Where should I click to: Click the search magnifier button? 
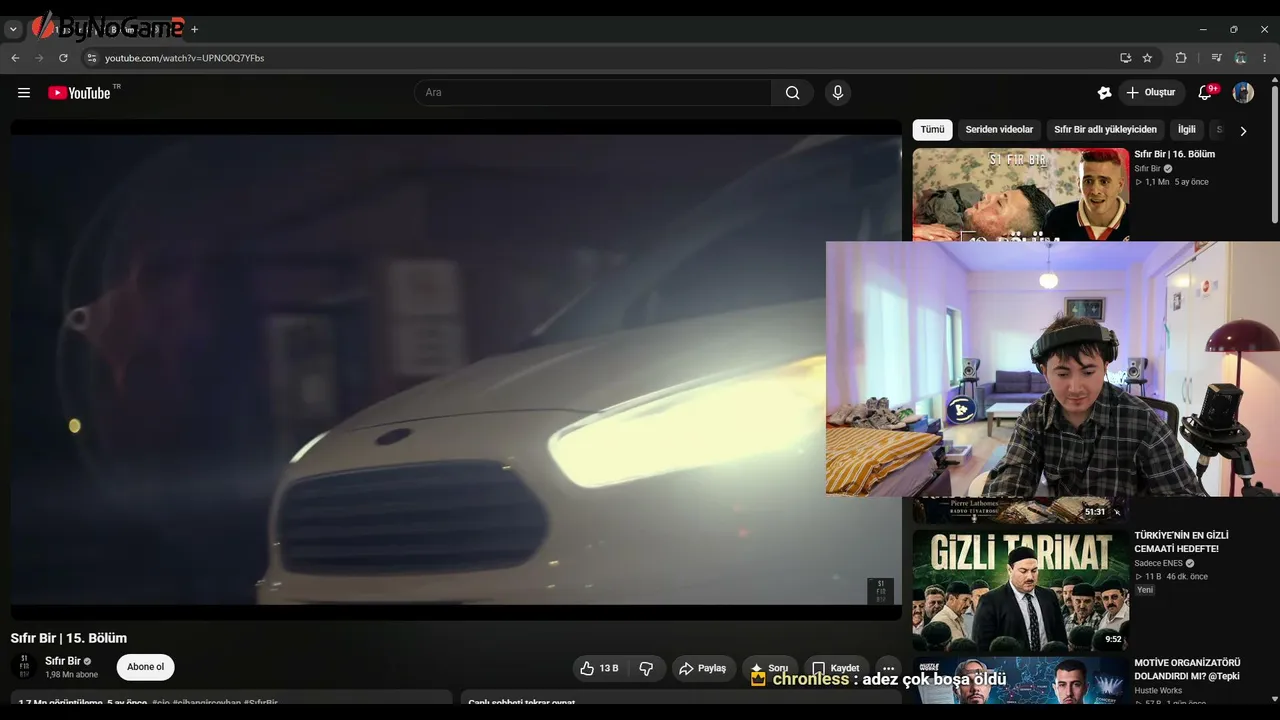[792, 93]
